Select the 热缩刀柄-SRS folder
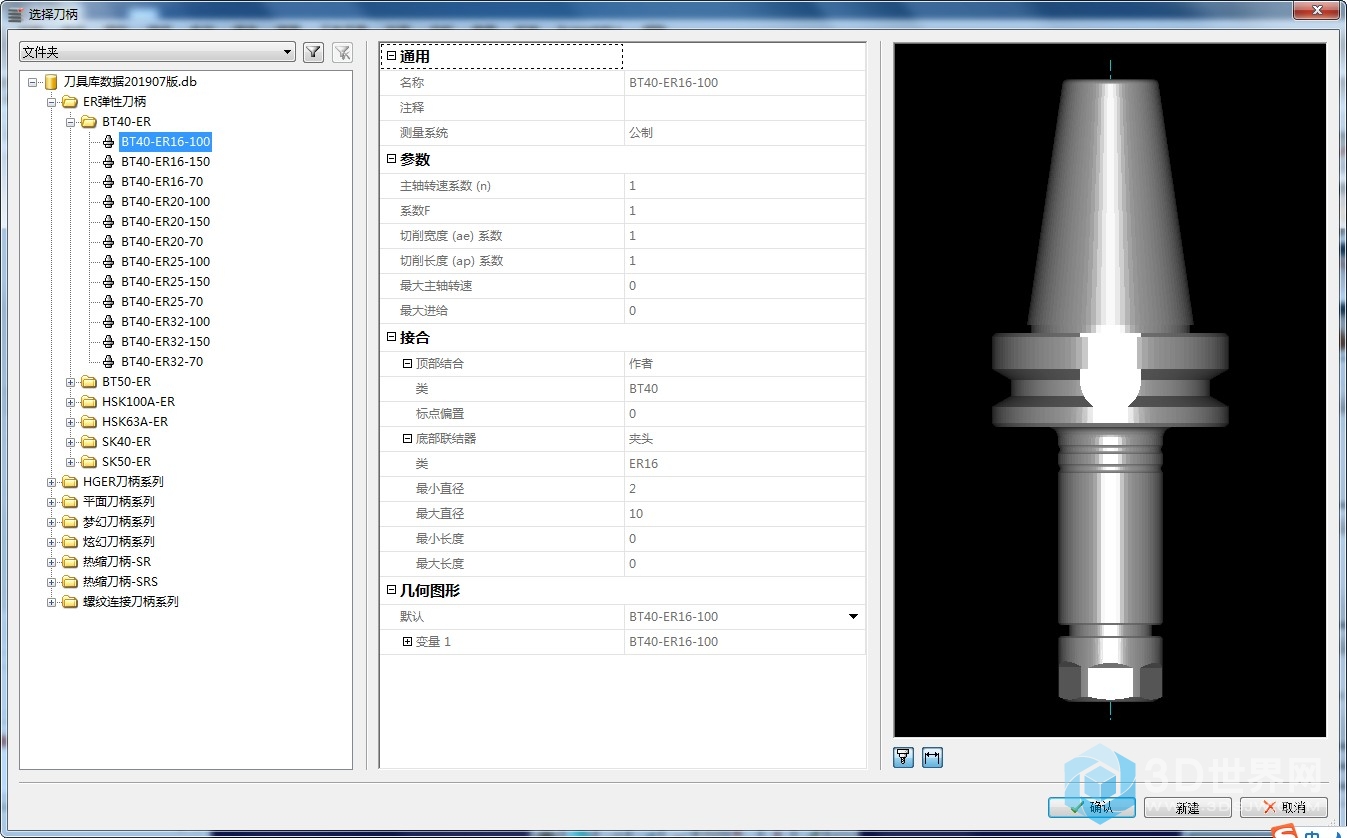This screenshot has height=838, width=1347. (x=120, y=582)
